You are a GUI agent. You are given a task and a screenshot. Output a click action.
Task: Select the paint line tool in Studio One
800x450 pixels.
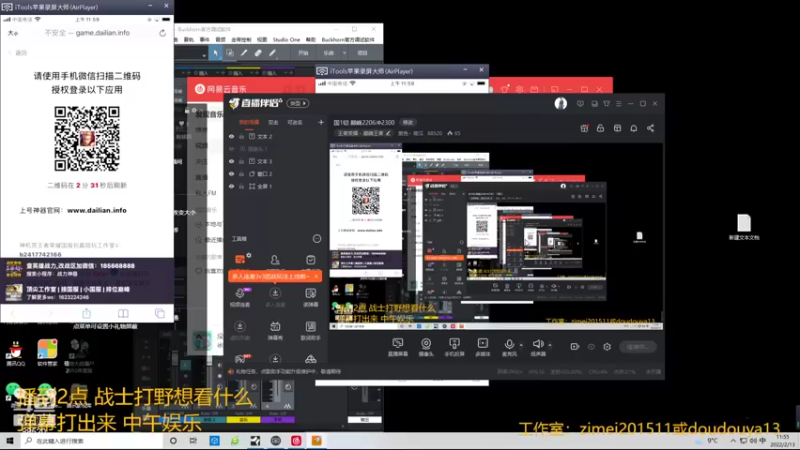pyautogui.click(x=272, y=53)
